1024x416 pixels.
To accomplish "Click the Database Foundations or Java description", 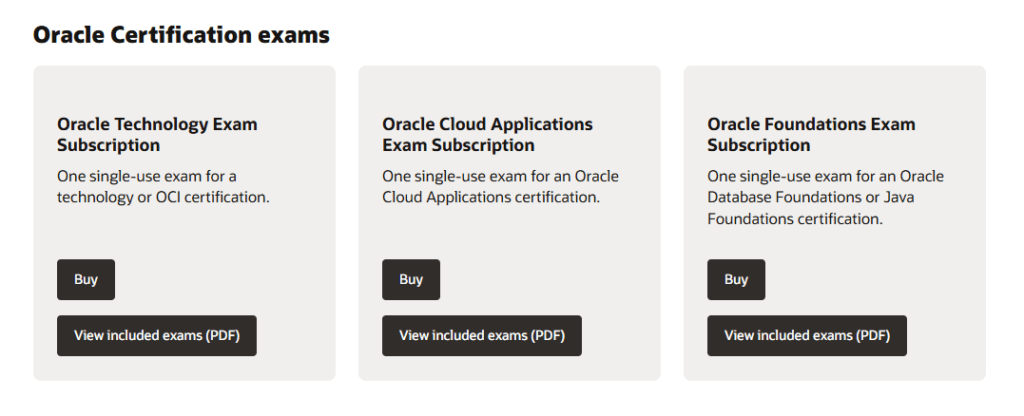I will 825,197.
